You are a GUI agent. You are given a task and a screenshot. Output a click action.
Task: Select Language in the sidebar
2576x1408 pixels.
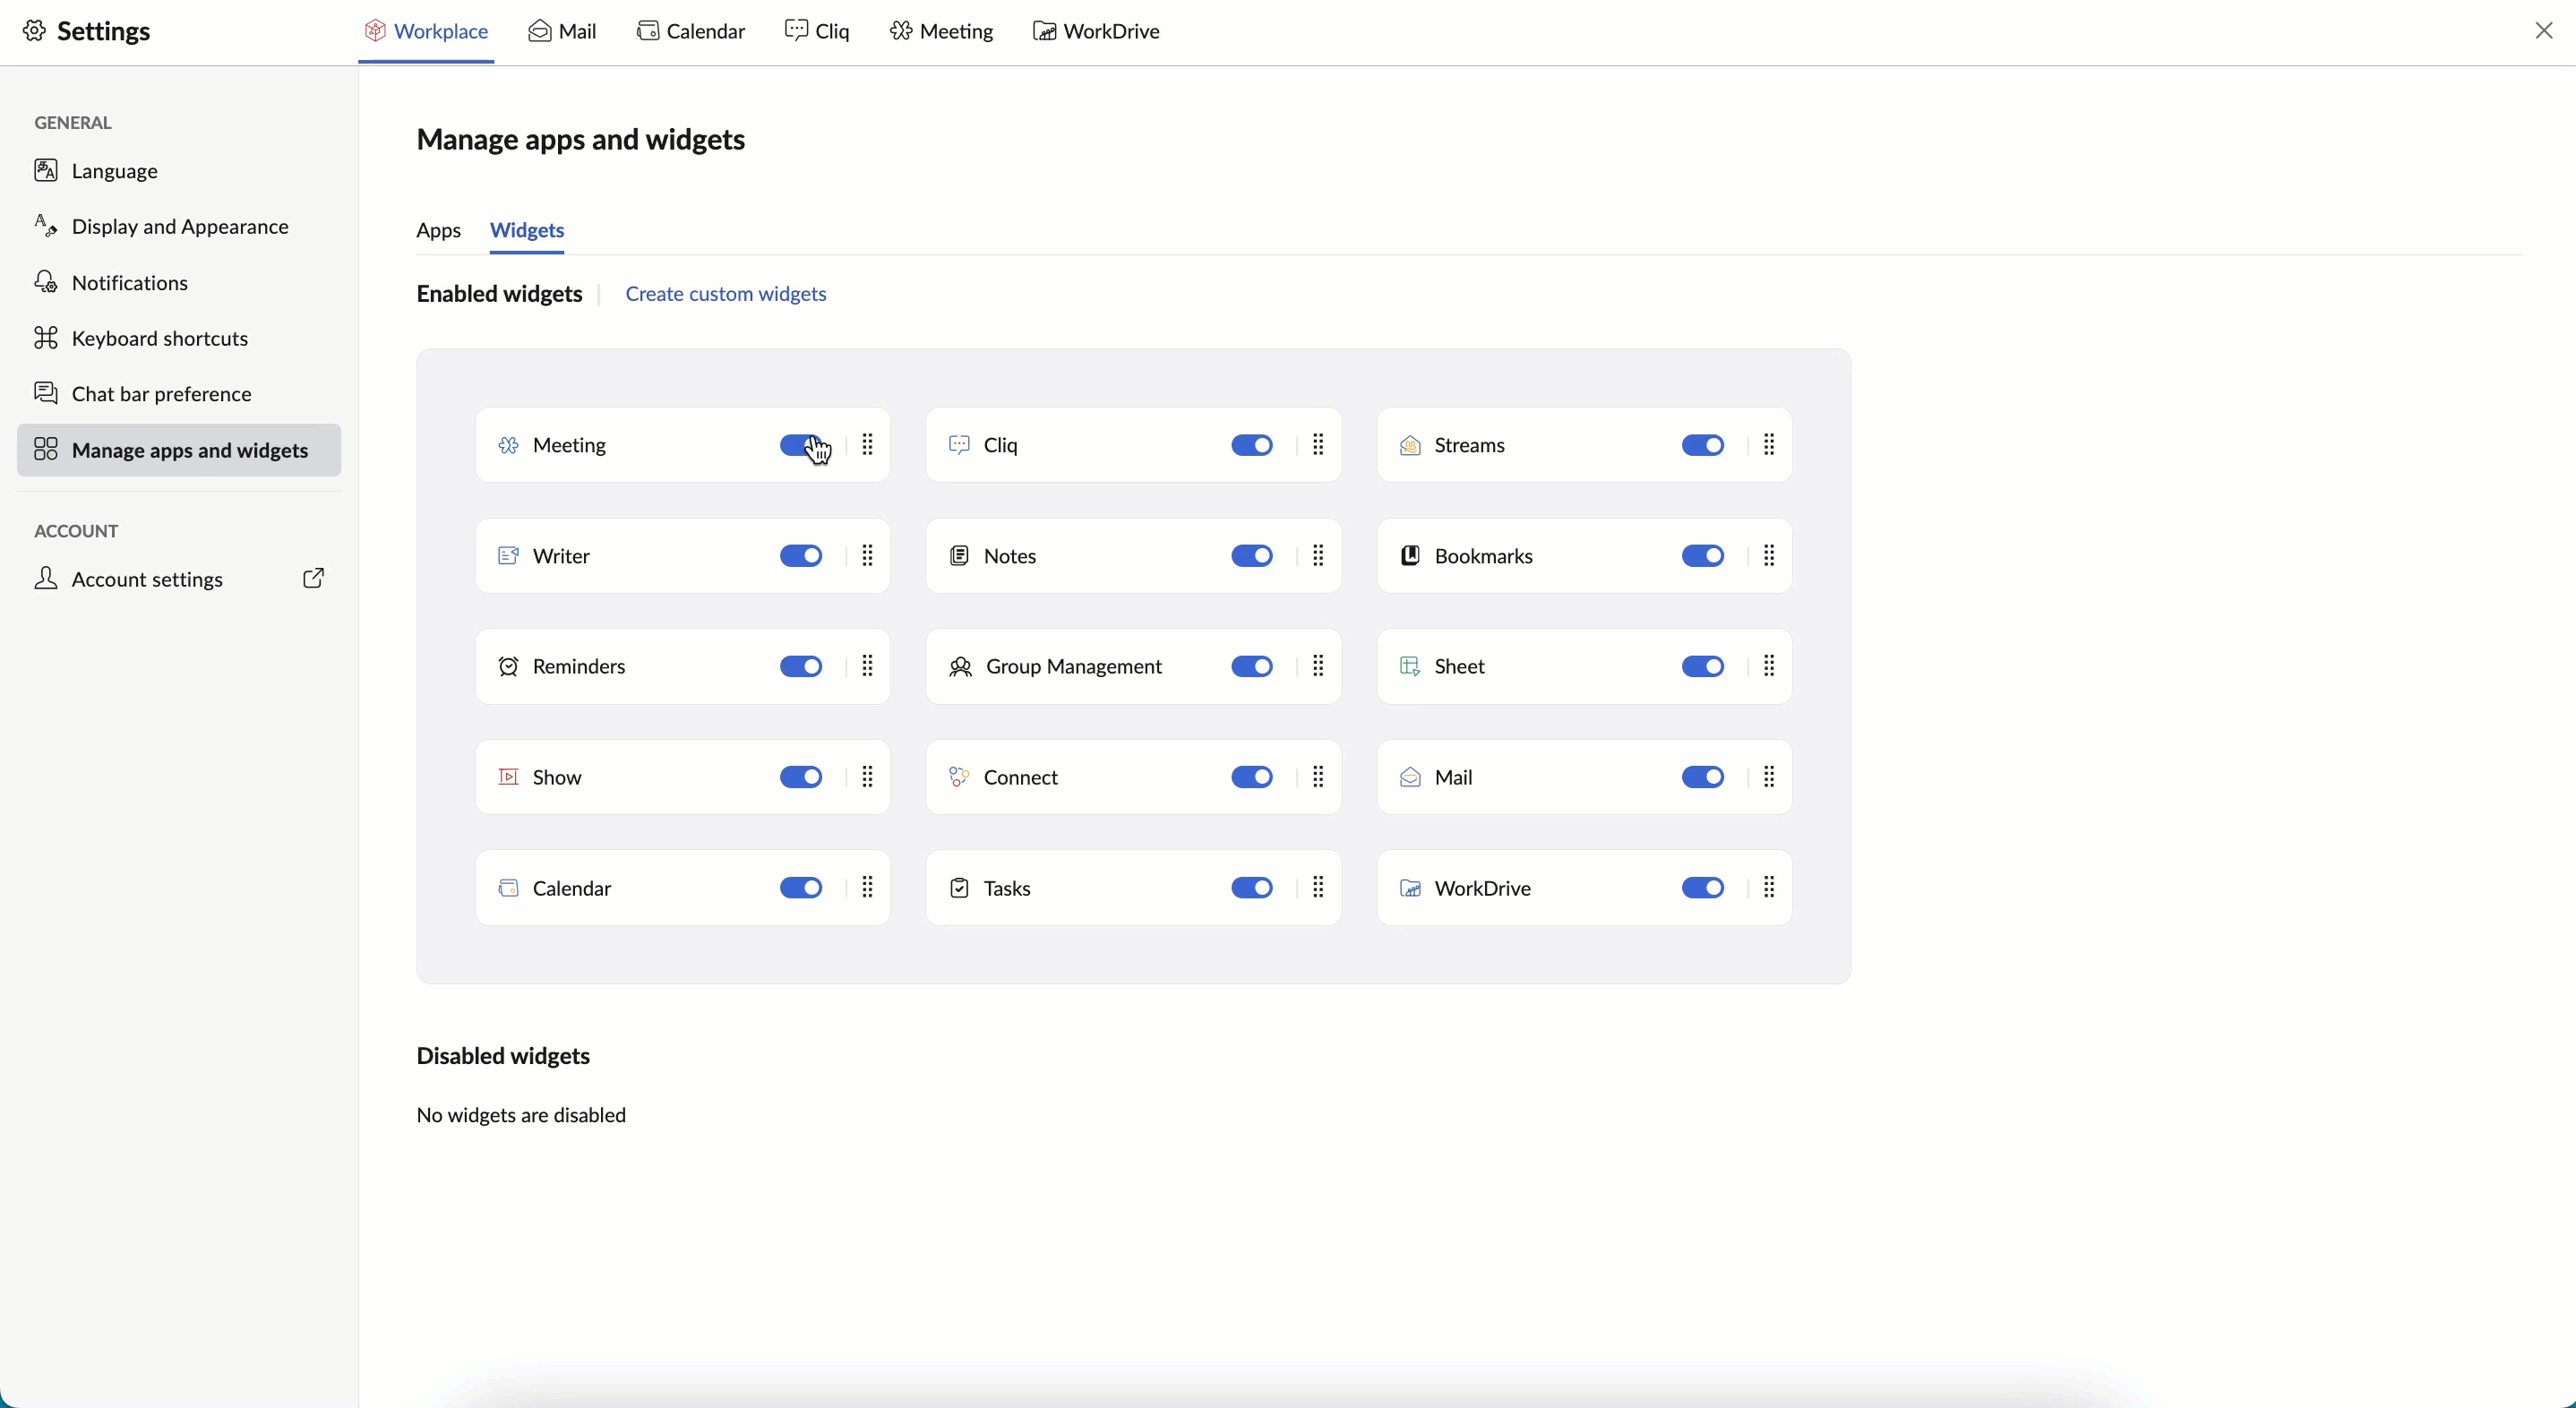115,170
